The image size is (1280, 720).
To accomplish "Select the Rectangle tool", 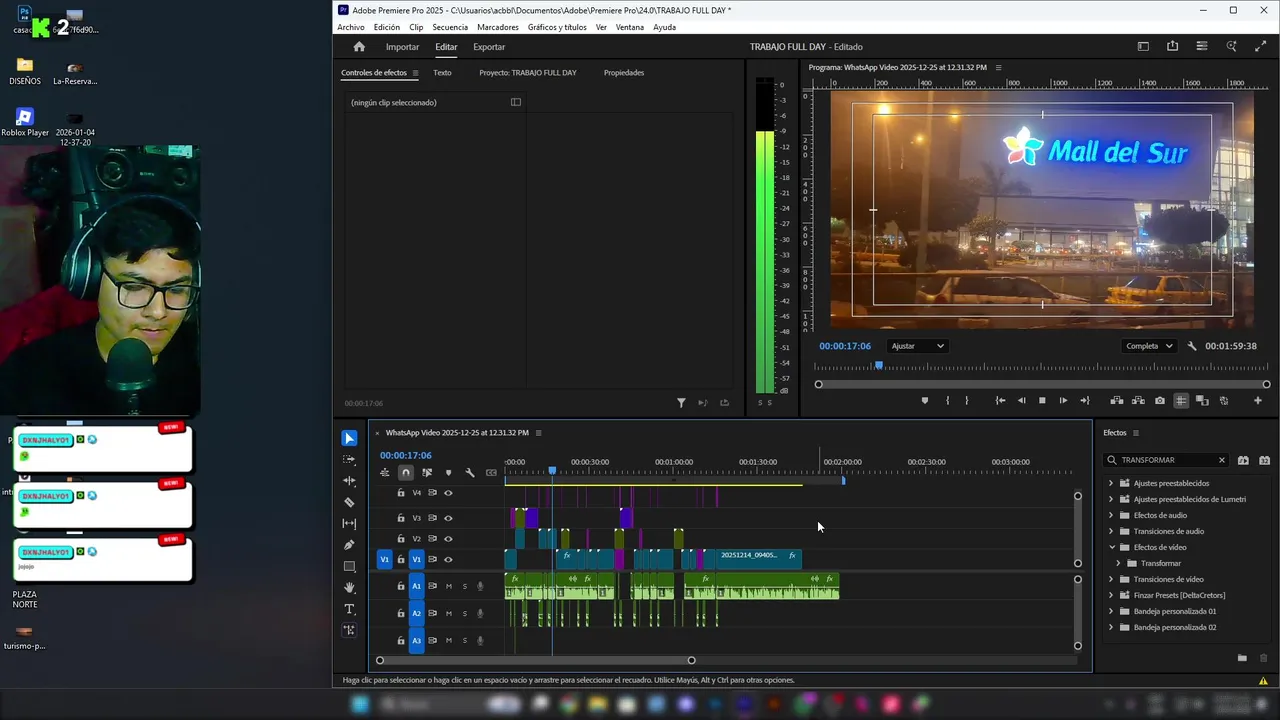I will click(x=349, y=567).
